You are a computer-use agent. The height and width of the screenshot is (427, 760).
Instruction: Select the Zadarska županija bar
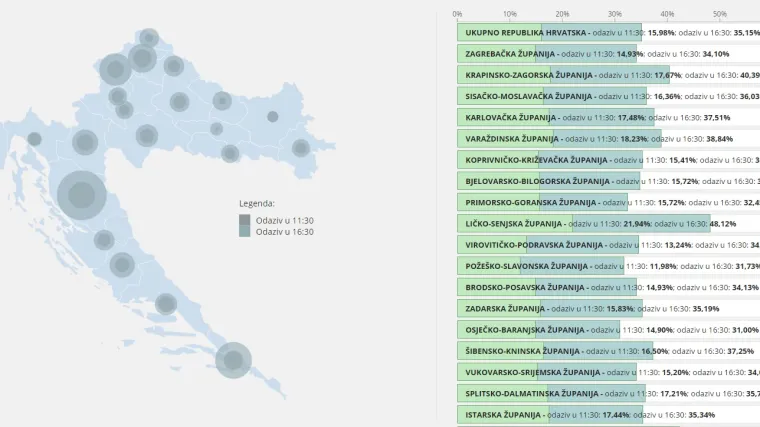[550, 309]
